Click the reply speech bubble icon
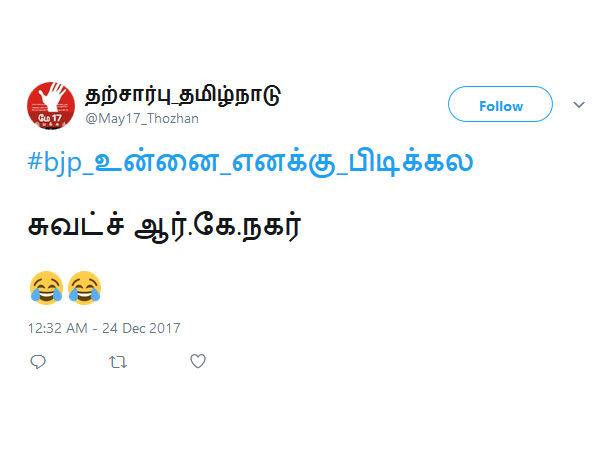 point(38,362)
